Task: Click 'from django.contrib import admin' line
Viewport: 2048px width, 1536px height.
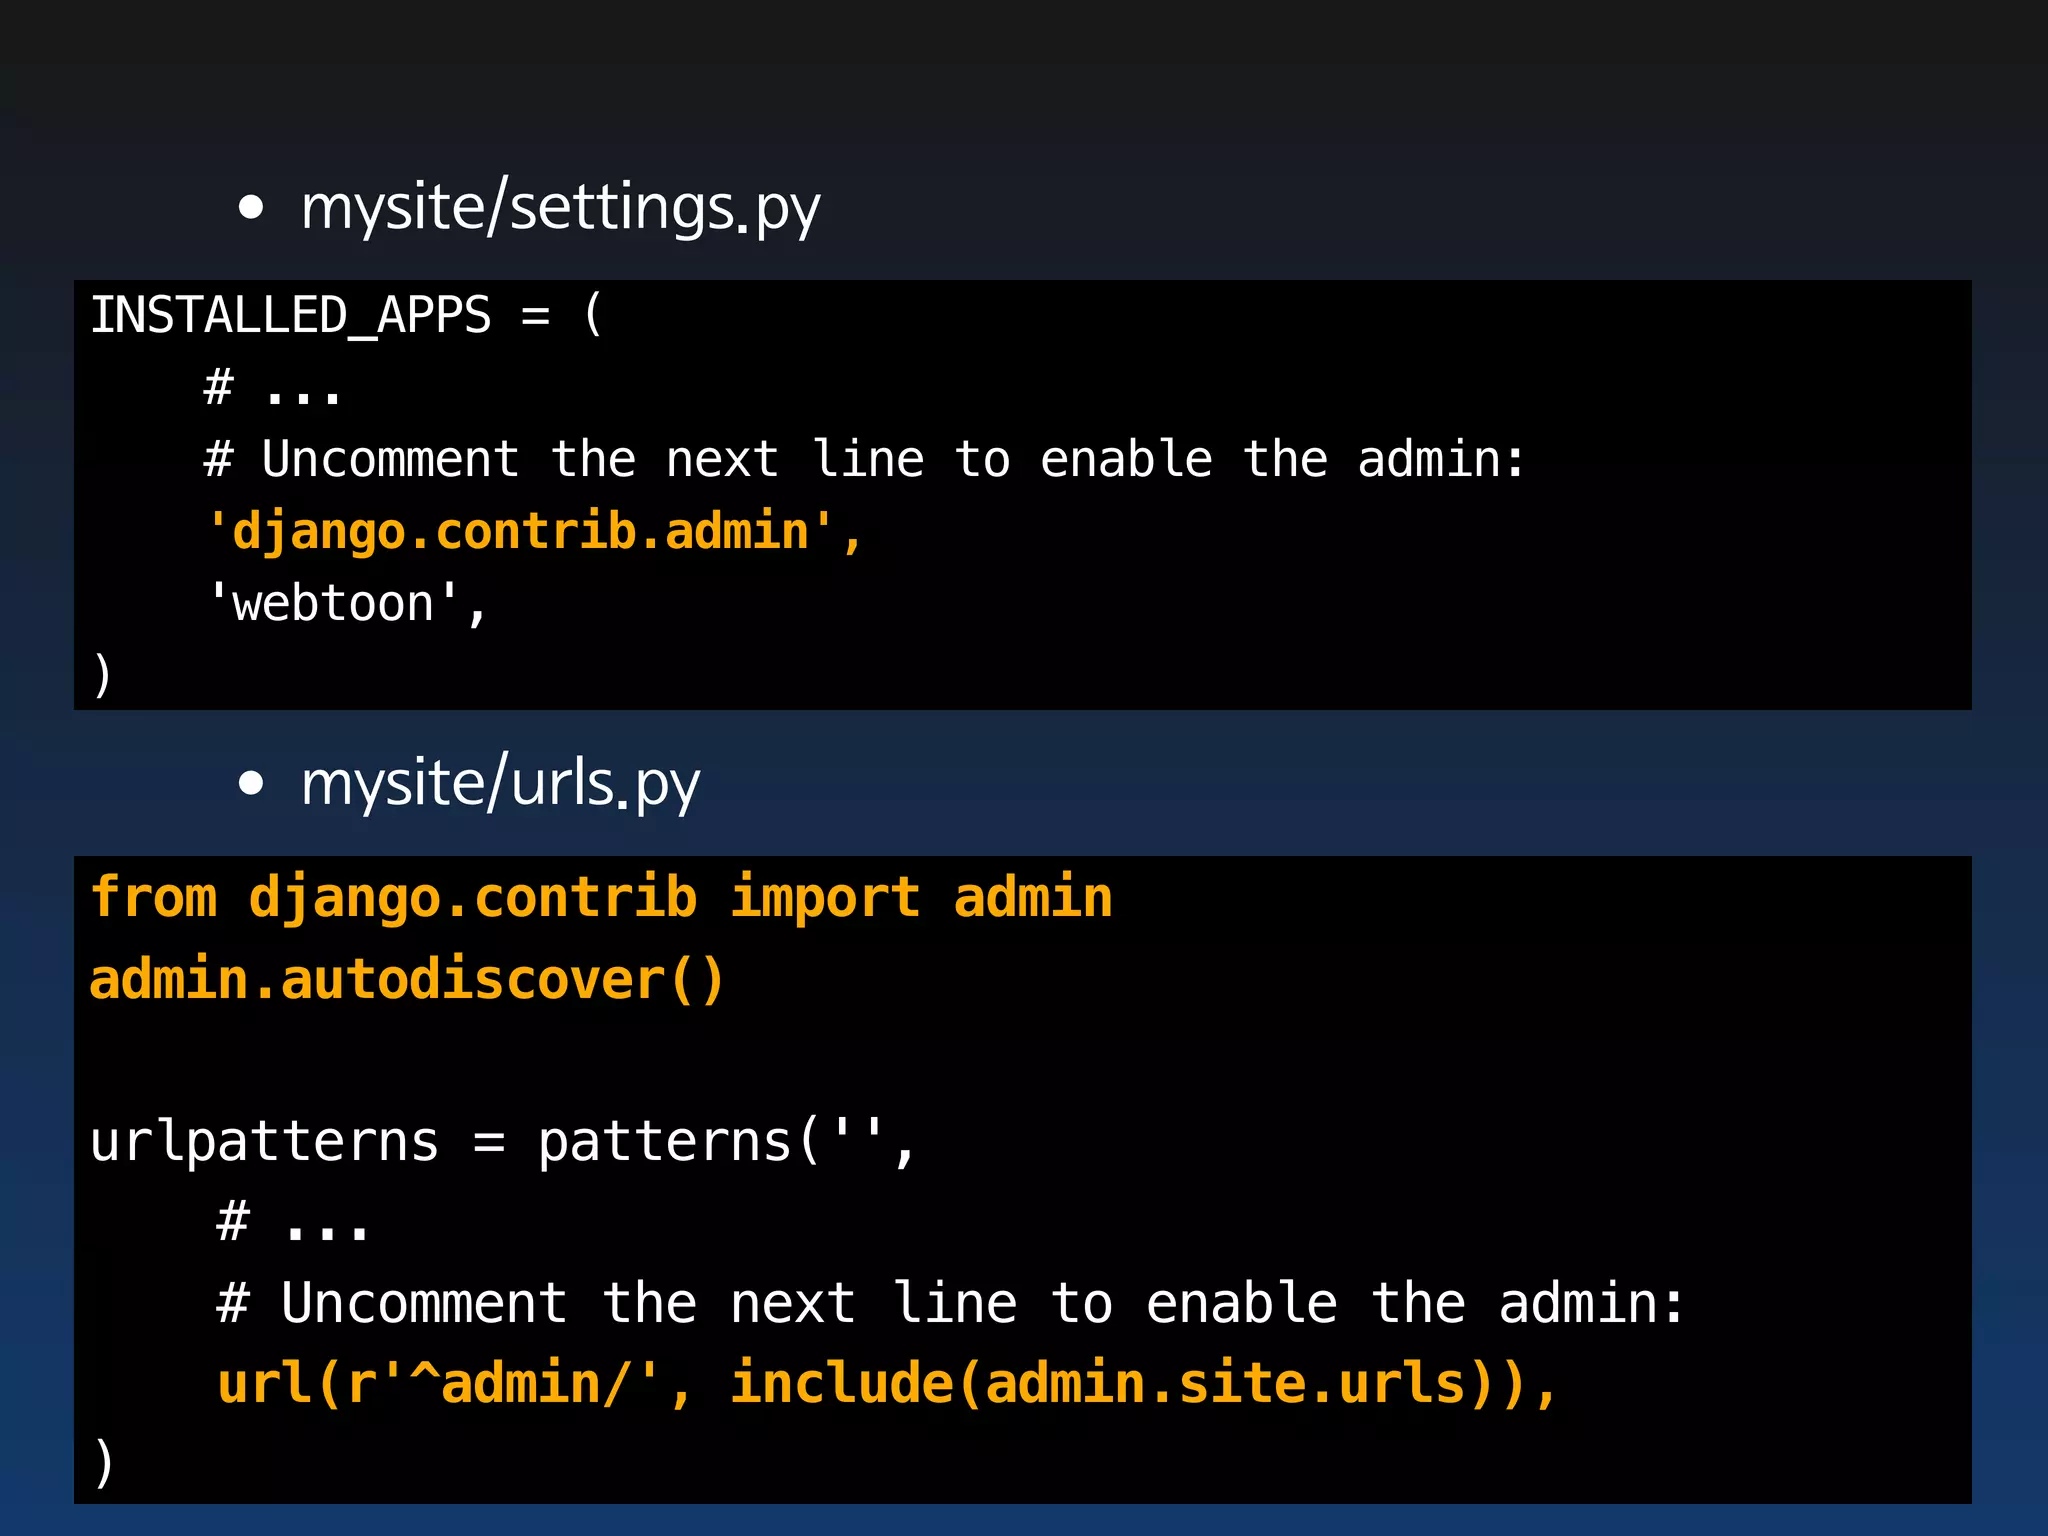Action: pyautogui.click(x=601, y=897)
